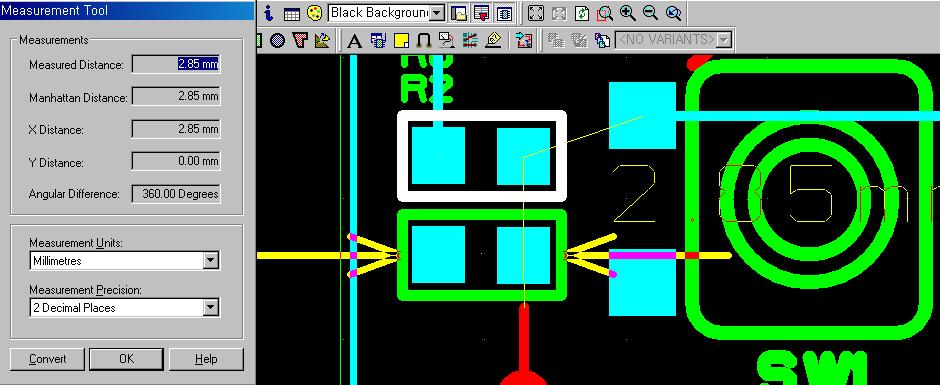
Task: Open Help for the Measurement Tool
Action: point(206,359)
